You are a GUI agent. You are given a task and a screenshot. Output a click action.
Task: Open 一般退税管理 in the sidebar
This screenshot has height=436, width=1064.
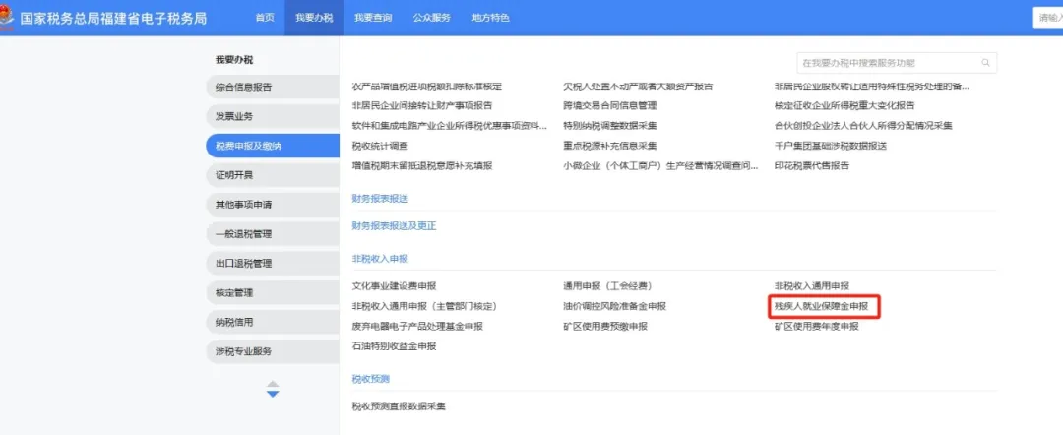244,234
